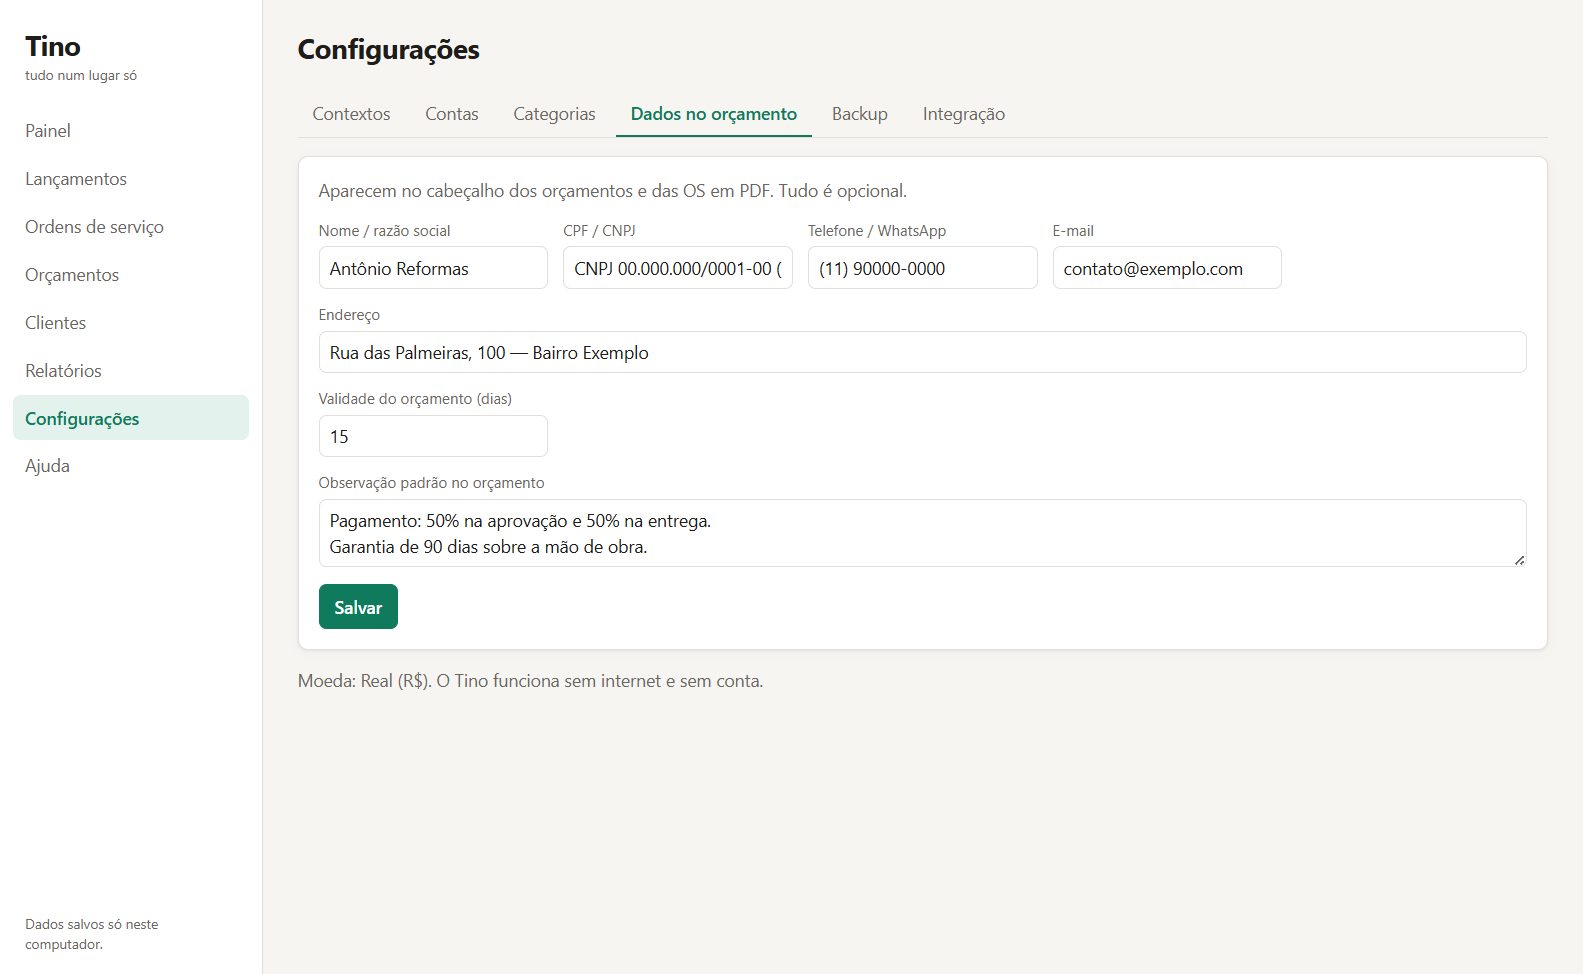Click the Configurações page heading
The height and width of the screenshot is (974, 1583).
389,49
